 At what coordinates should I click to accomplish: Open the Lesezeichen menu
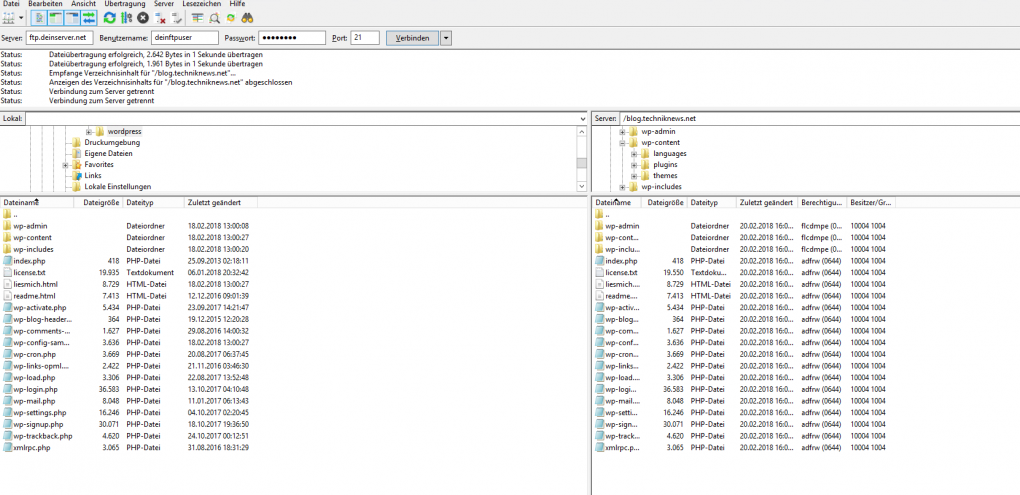coord(202,4)
